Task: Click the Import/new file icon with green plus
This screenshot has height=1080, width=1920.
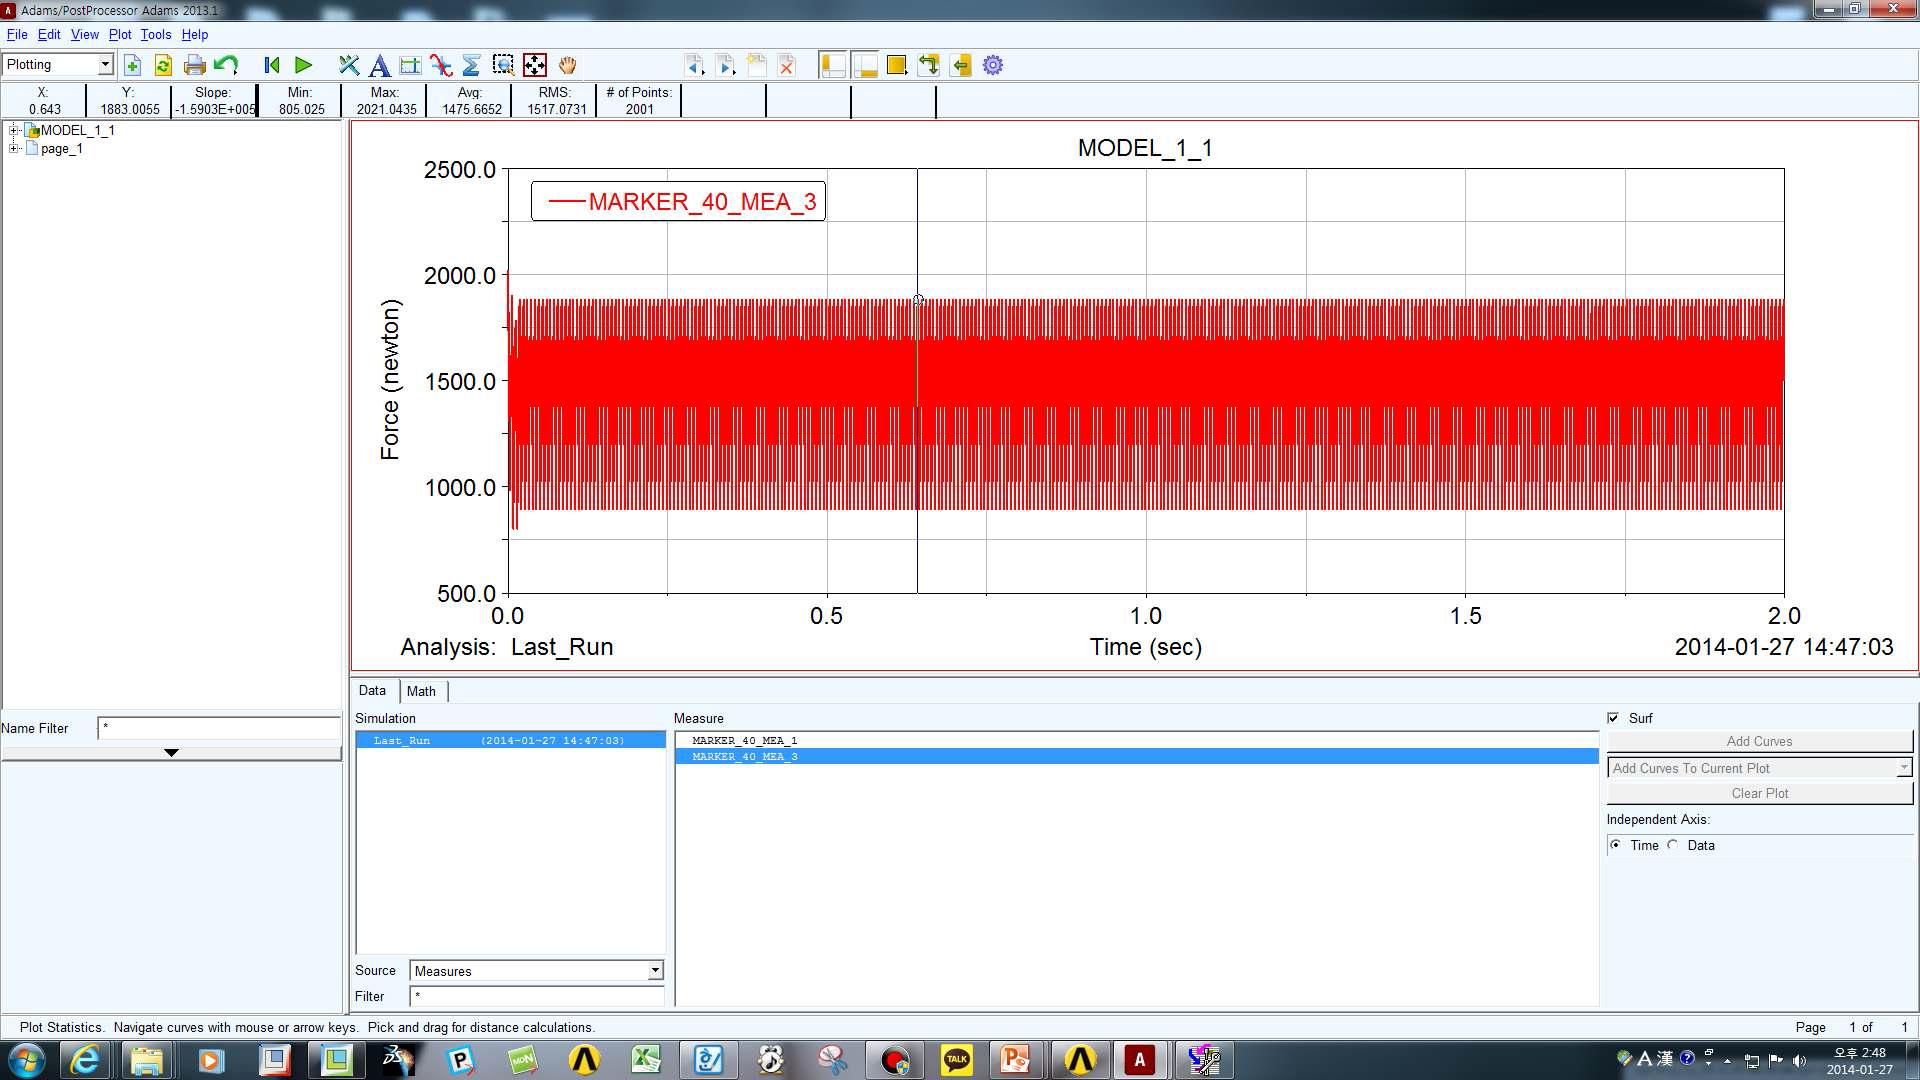Action: 132,66
